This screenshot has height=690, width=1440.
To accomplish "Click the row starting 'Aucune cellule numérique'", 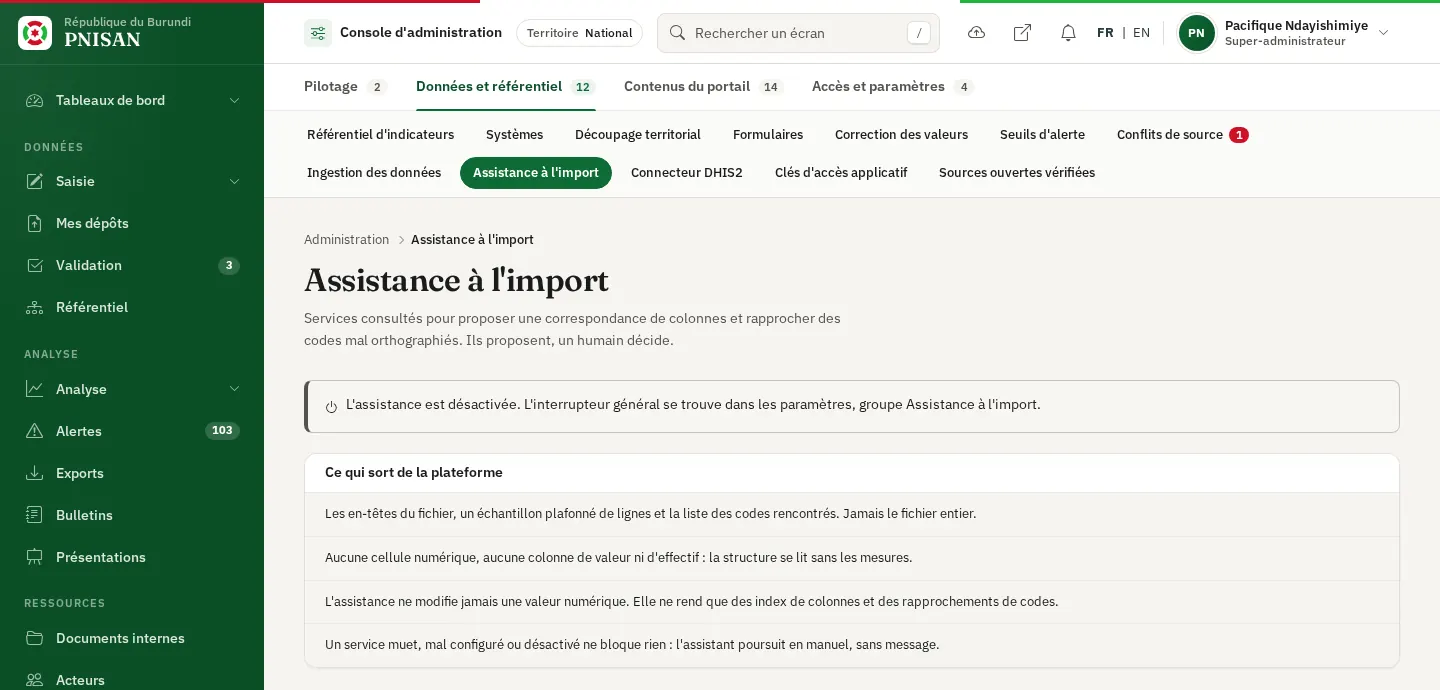I will 852,558.
